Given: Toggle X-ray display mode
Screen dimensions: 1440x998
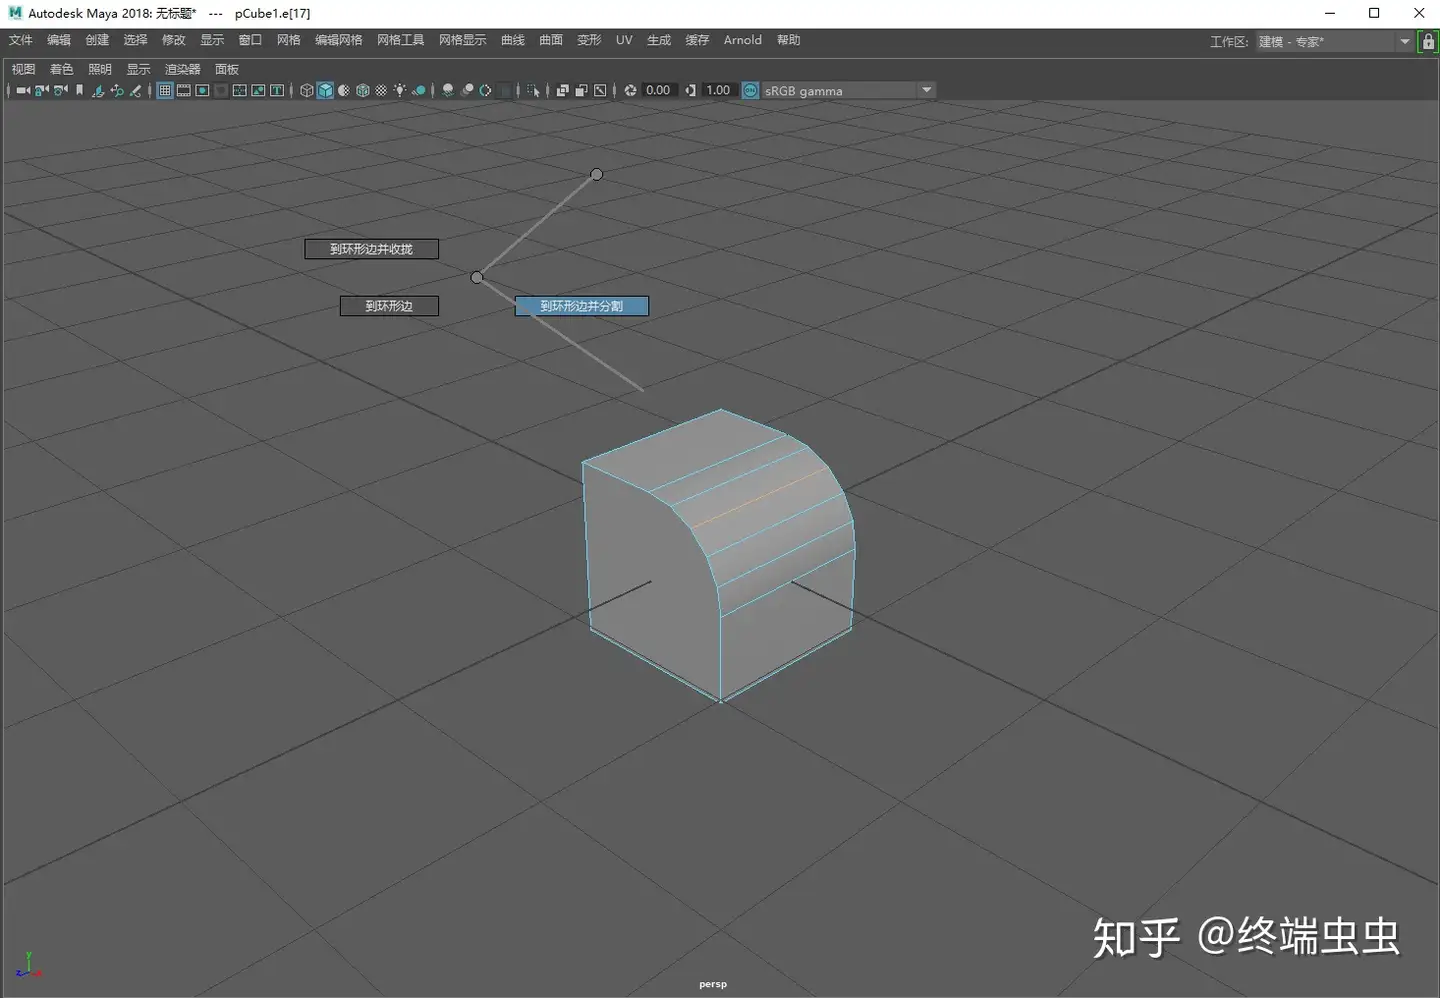Looking at the screenshot, I should coord(562,90).
